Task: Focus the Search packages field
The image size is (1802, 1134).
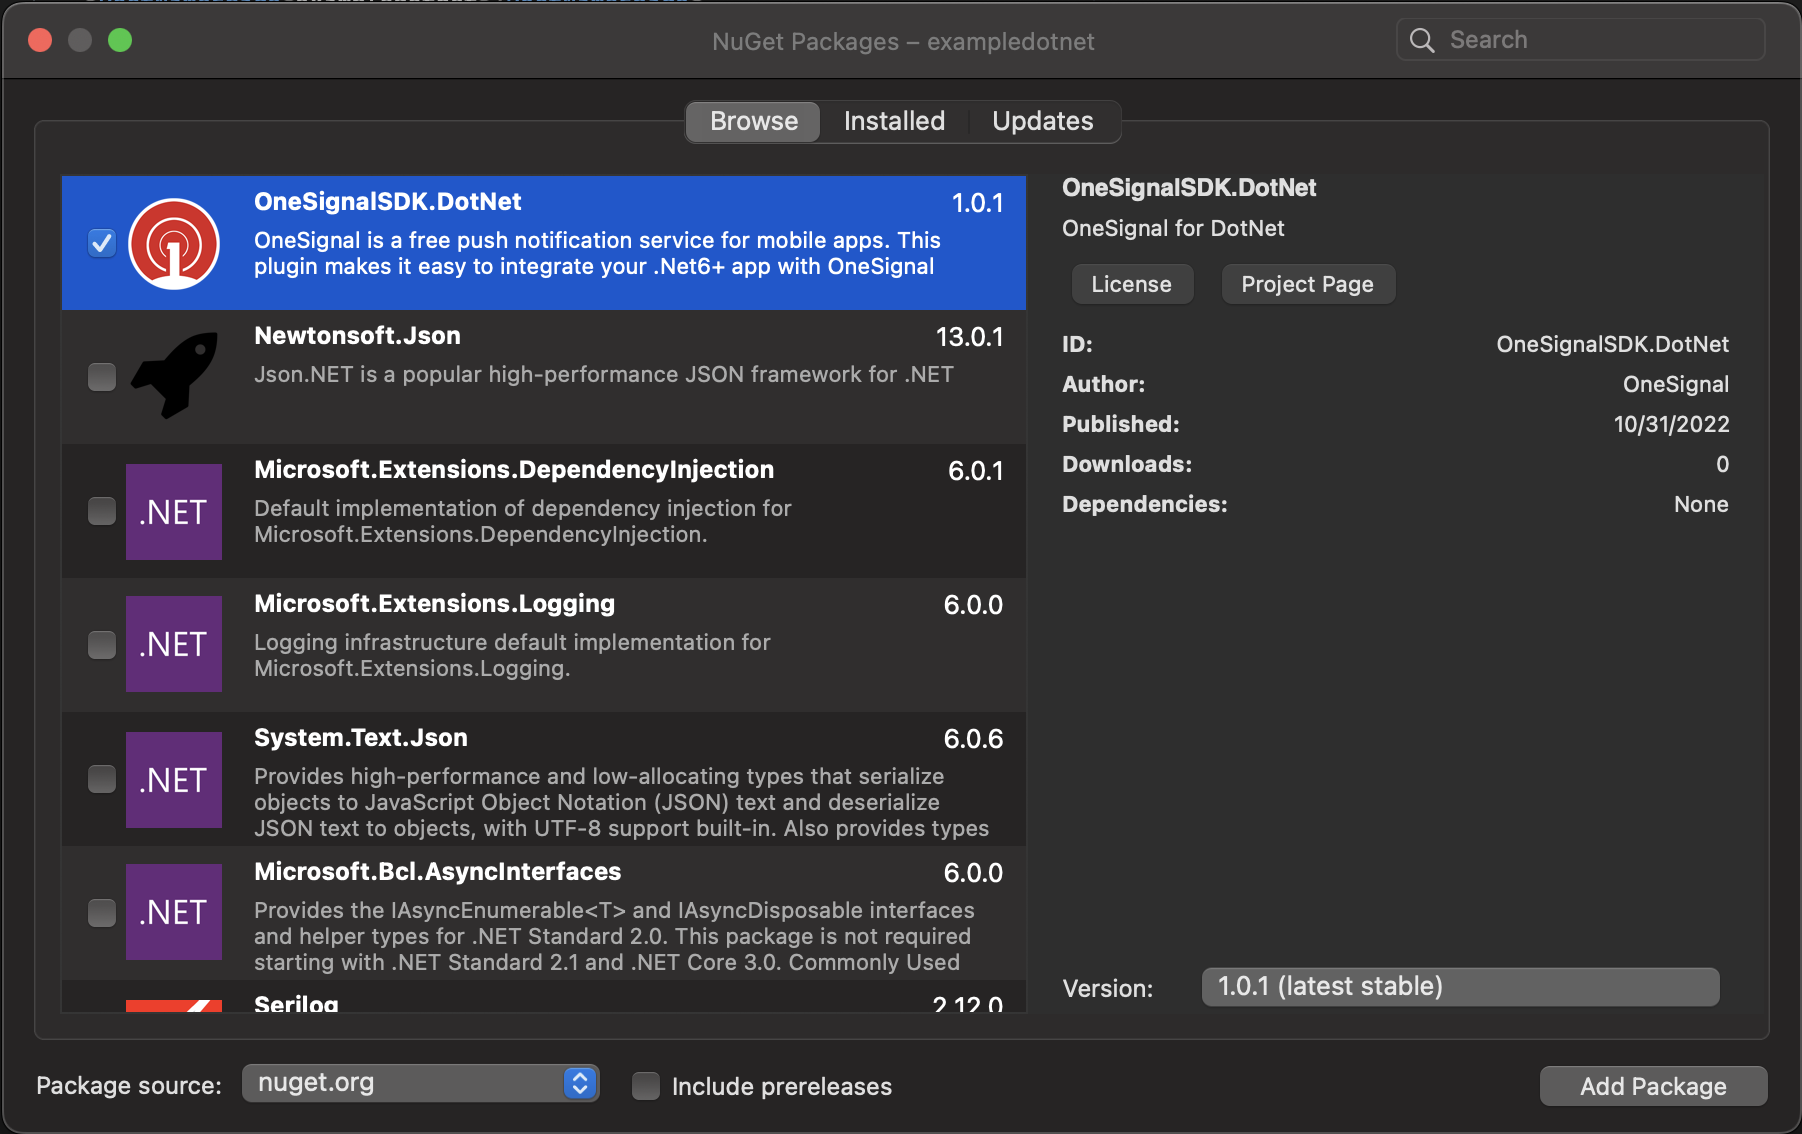Action: 1581,40
